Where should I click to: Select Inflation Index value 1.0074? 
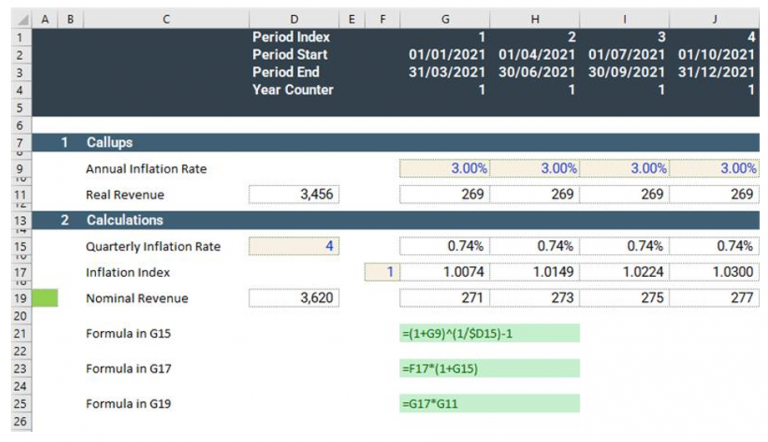click(445, 272)
